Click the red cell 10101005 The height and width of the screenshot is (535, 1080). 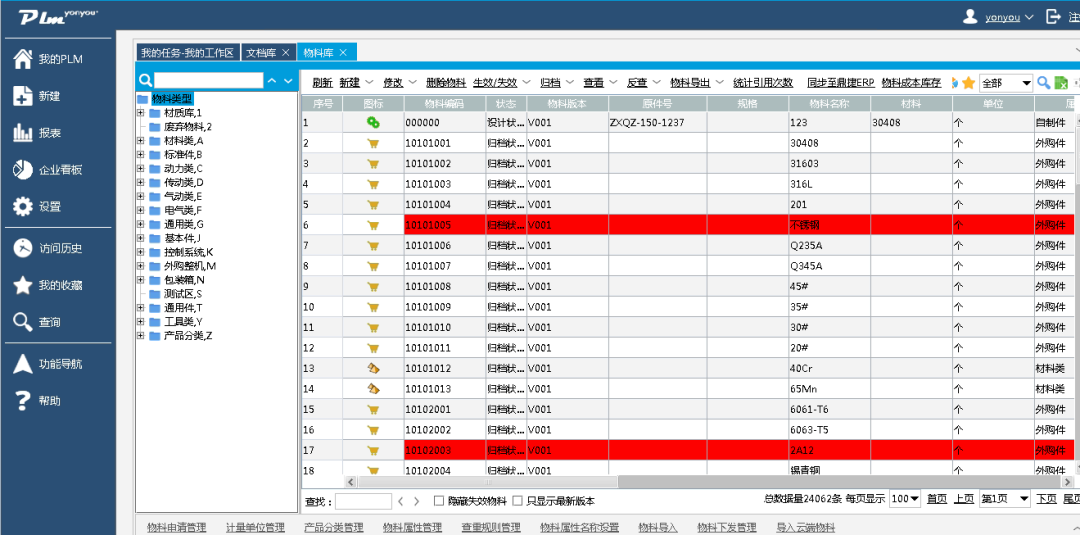[444, 225]
